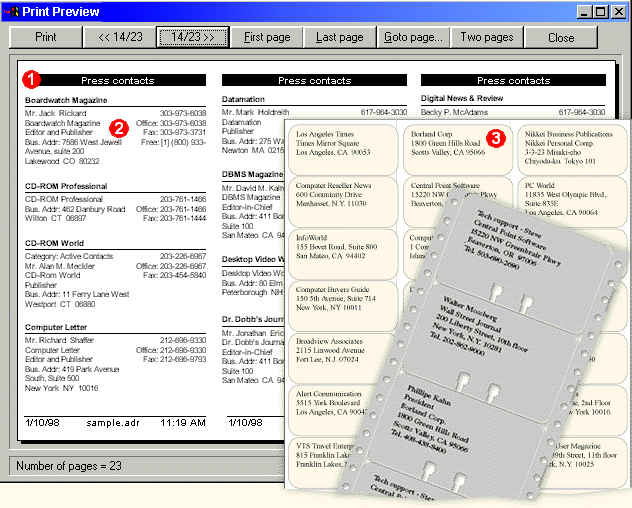This screenshot has height=508, width=632.
Task: Click the Alert Communication label
Action: pyautogui.click(x=335, y=410)
